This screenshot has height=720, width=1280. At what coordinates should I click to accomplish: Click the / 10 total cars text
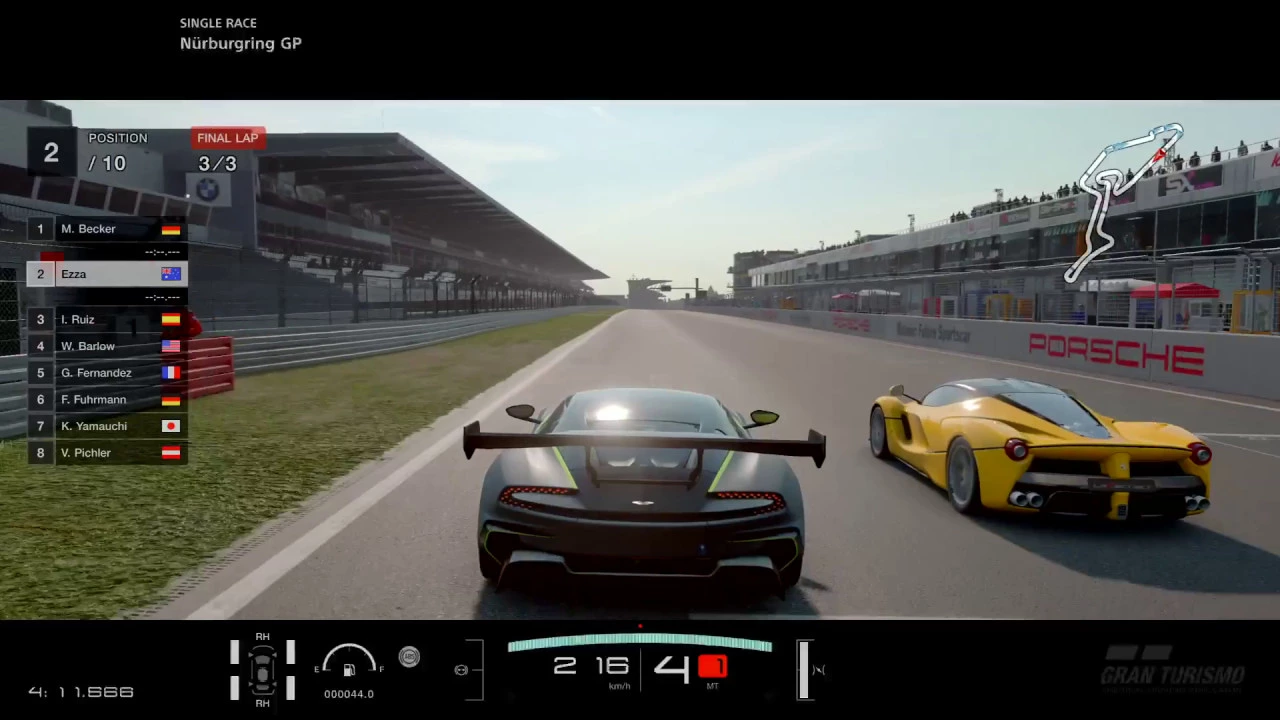(107, 163)
